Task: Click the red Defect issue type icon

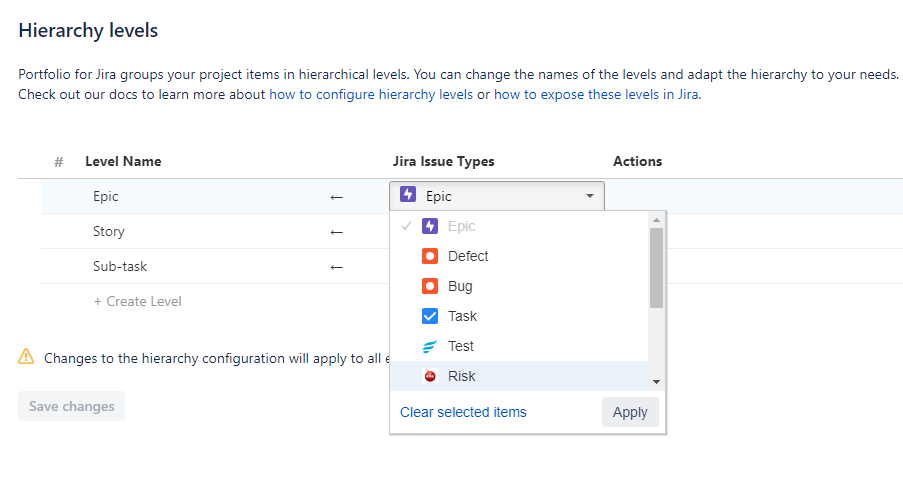Action: [430, 256]
